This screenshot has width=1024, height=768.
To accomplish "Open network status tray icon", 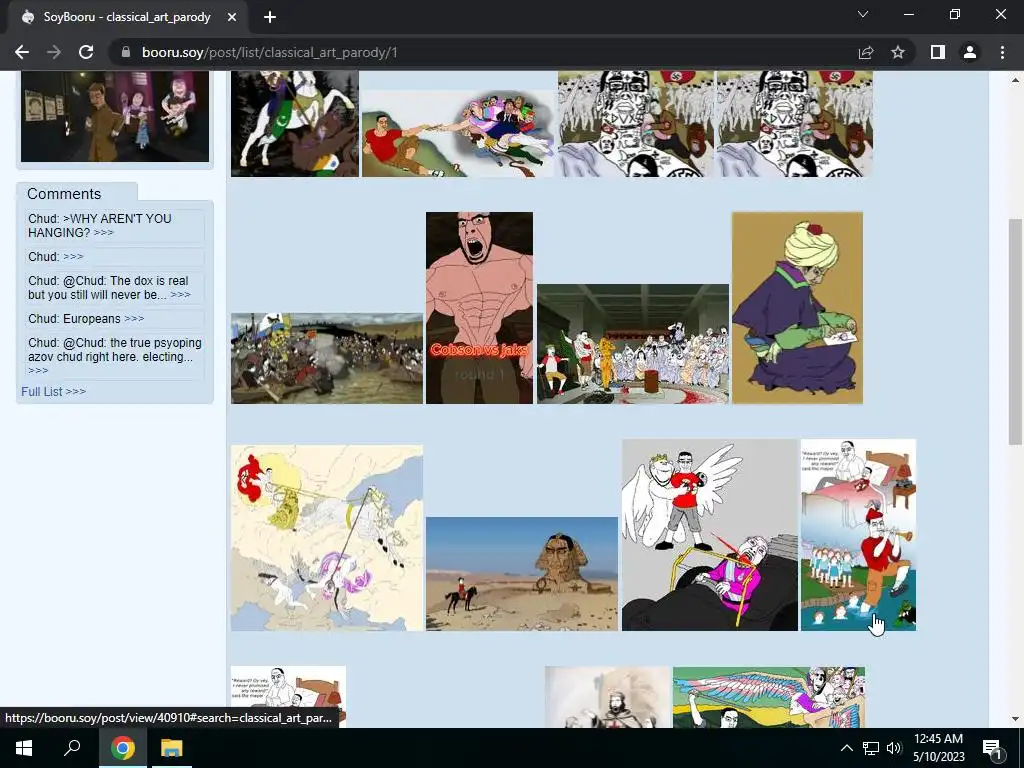I will click(x=871, y=748).
